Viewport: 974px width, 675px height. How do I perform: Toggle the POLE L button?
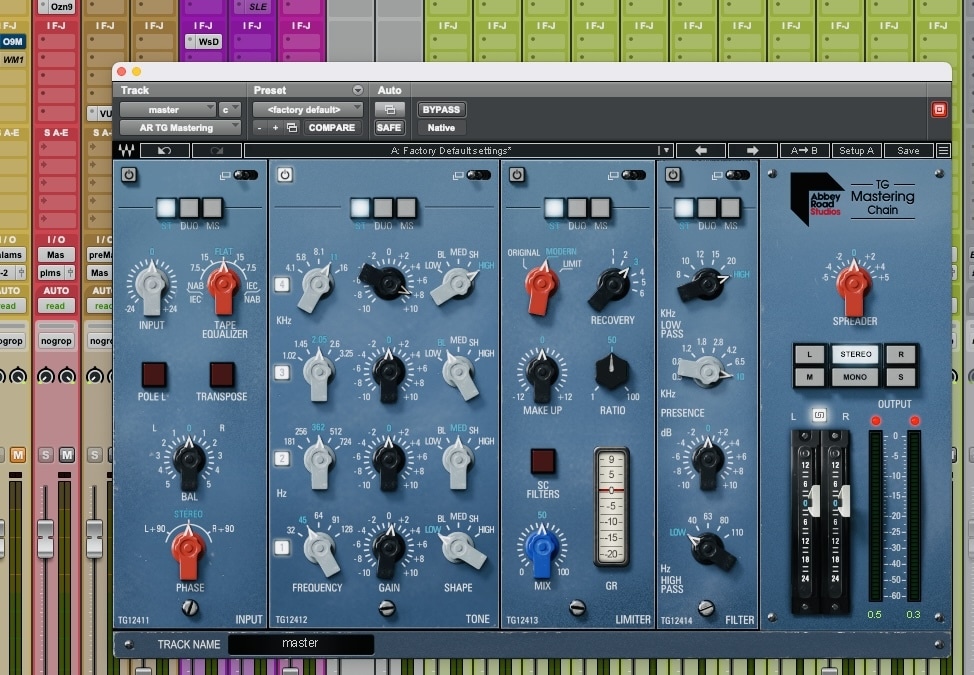(153, 374)
